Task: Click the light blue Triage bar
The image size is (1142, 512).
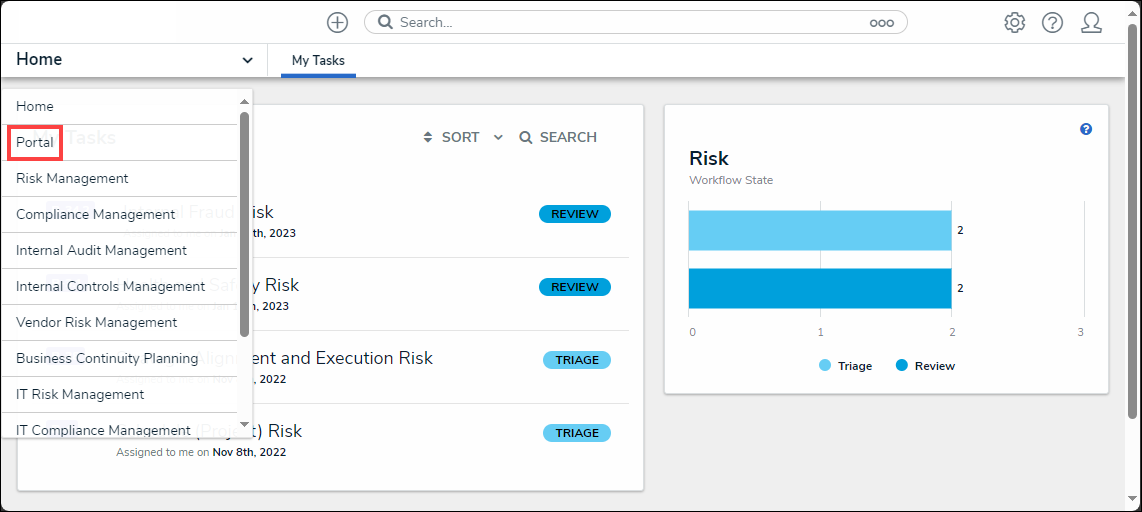Action: click(819, 230)
